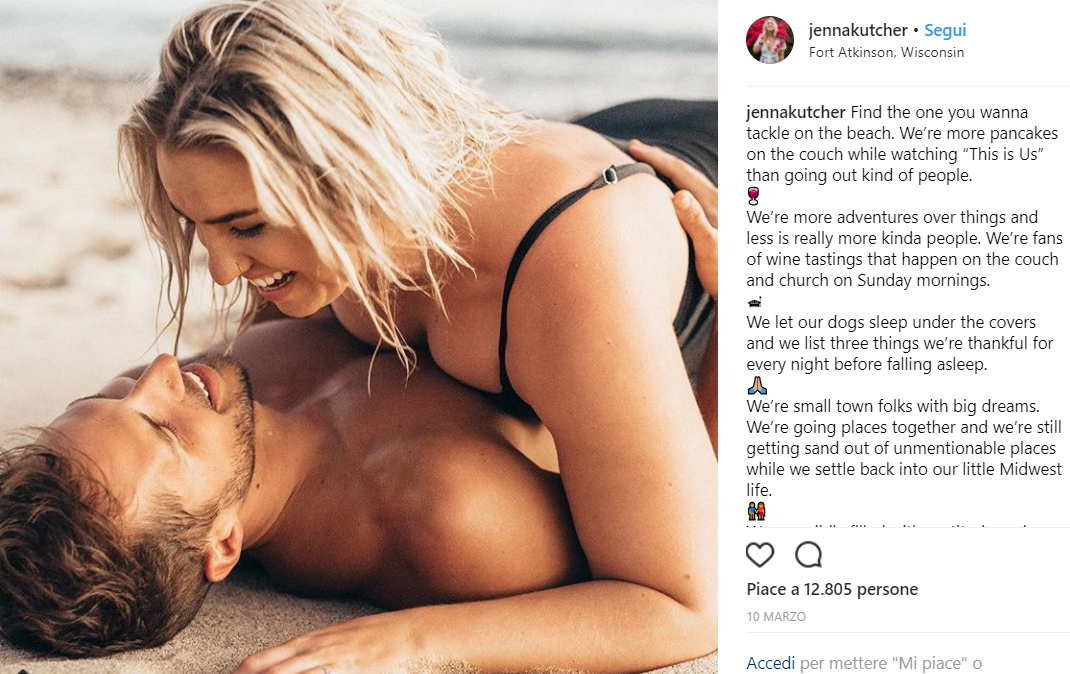The height and width of the screenshot is (674, 1070).
Task: Click the small couch emoji in caption
Action: click(x=754, y=302)
